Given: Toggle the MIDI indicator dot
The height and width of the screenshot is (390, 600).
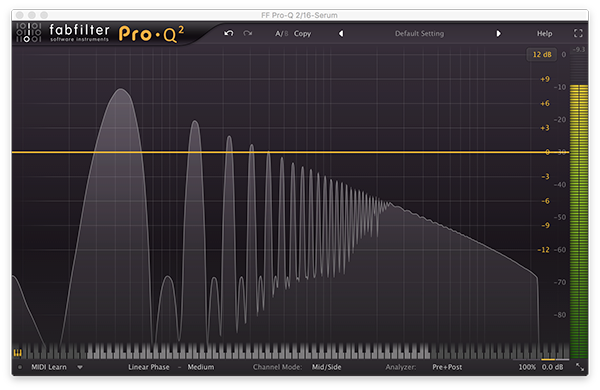Looking at the screenshot, I should 20,367.
